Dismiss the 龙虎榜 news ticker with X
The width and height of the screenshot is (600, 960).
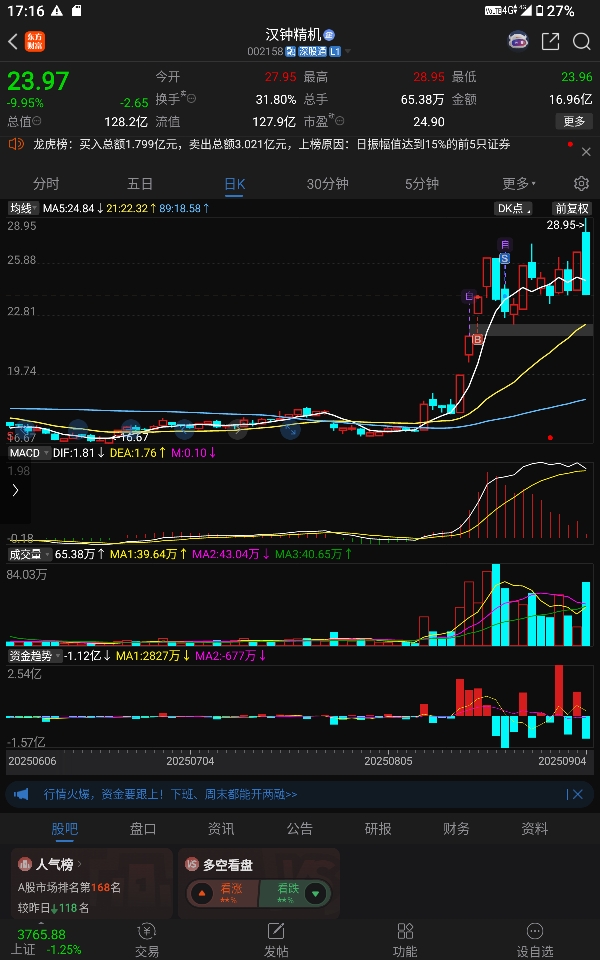pyautogui.click(x=586, y=151)
